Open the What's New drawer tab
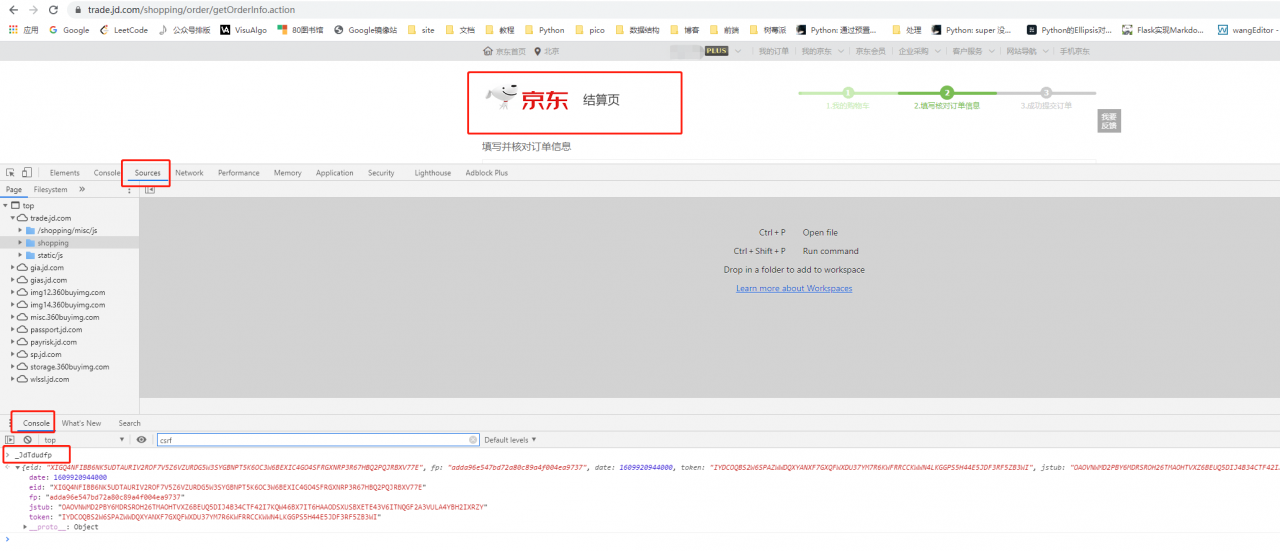Image resolution: width=1280 pixels, height=551 pixels. coord(81,423)
